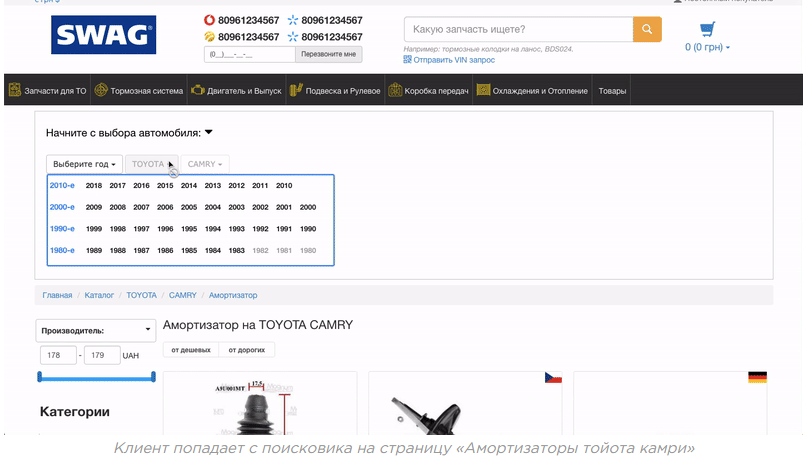Open Коробка передач menu
803x463 pixels.
click(x=428, y=90)
